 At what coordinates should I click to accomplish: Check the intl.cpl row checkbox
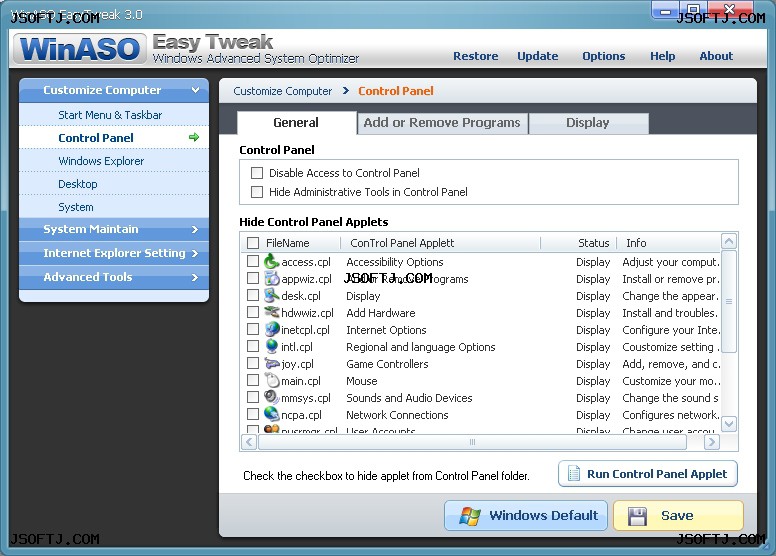click(253, 346)
